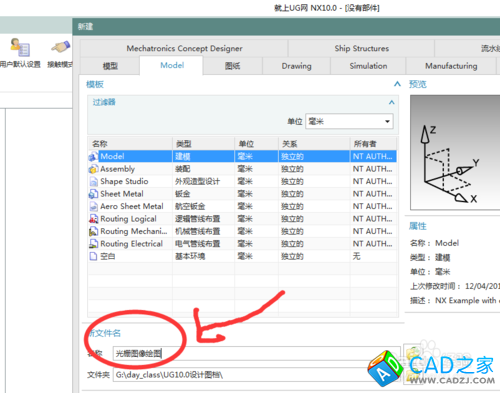This screenshot has width=500, height=393.
Task: Sort by the 所有者 column header
Action: 374,144
